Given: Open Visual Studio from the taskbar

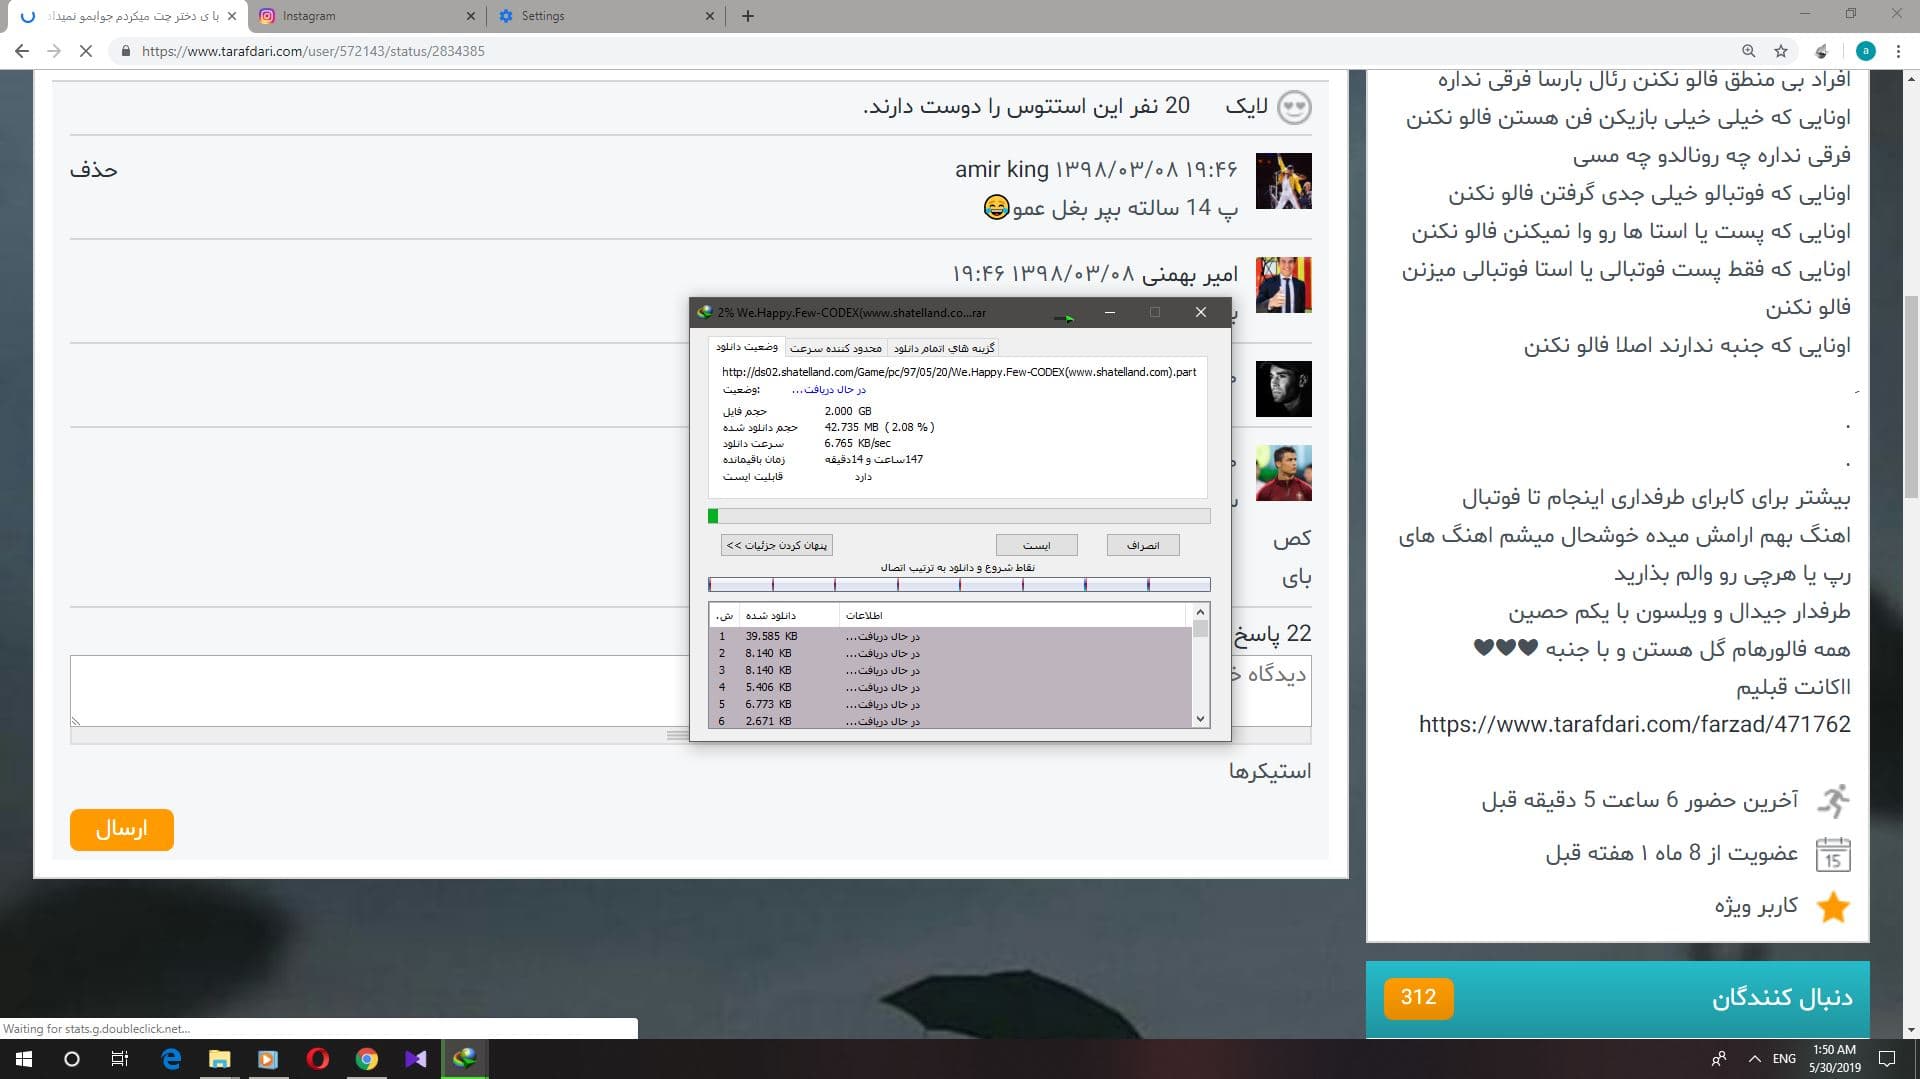Looking at the screenshot, I should point(416,1059).
